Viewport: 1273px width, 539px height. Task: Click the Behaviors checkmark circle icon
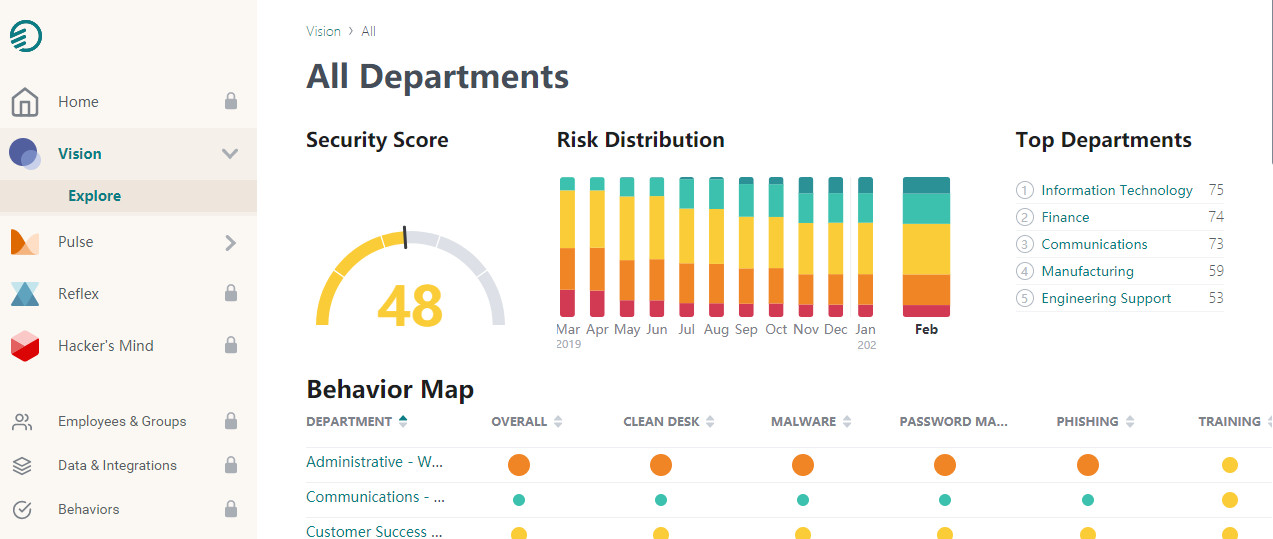pos(23,510)
